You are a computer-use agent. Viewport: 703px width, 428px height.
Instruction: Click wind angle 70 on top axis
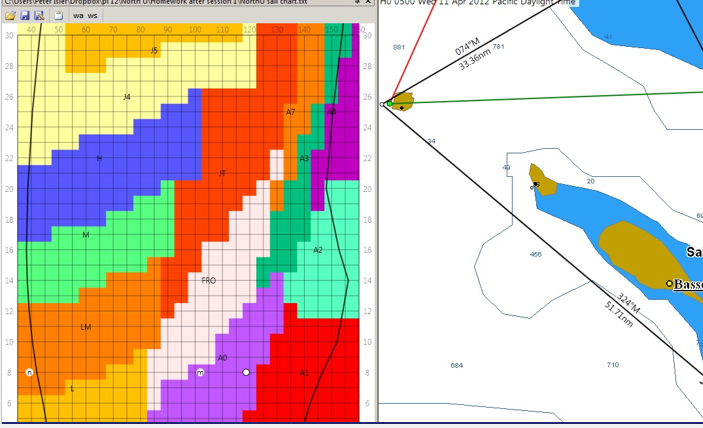(113, 30)
